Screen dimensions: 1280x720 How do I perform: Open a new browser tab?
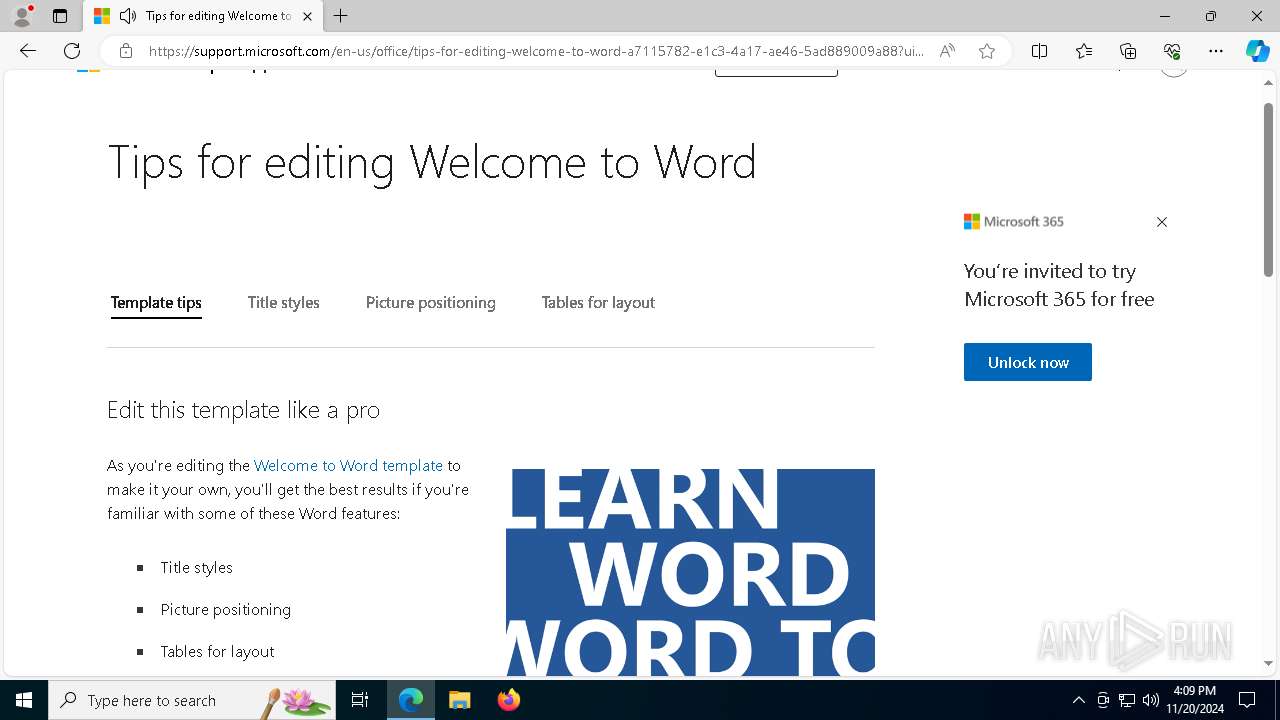coord(341,16)
